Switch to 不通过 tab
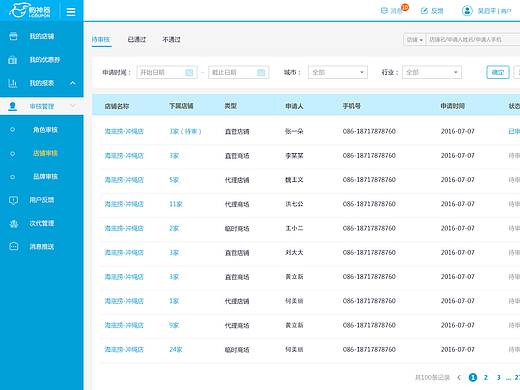 pyautogui.click(x=171, y=40)
